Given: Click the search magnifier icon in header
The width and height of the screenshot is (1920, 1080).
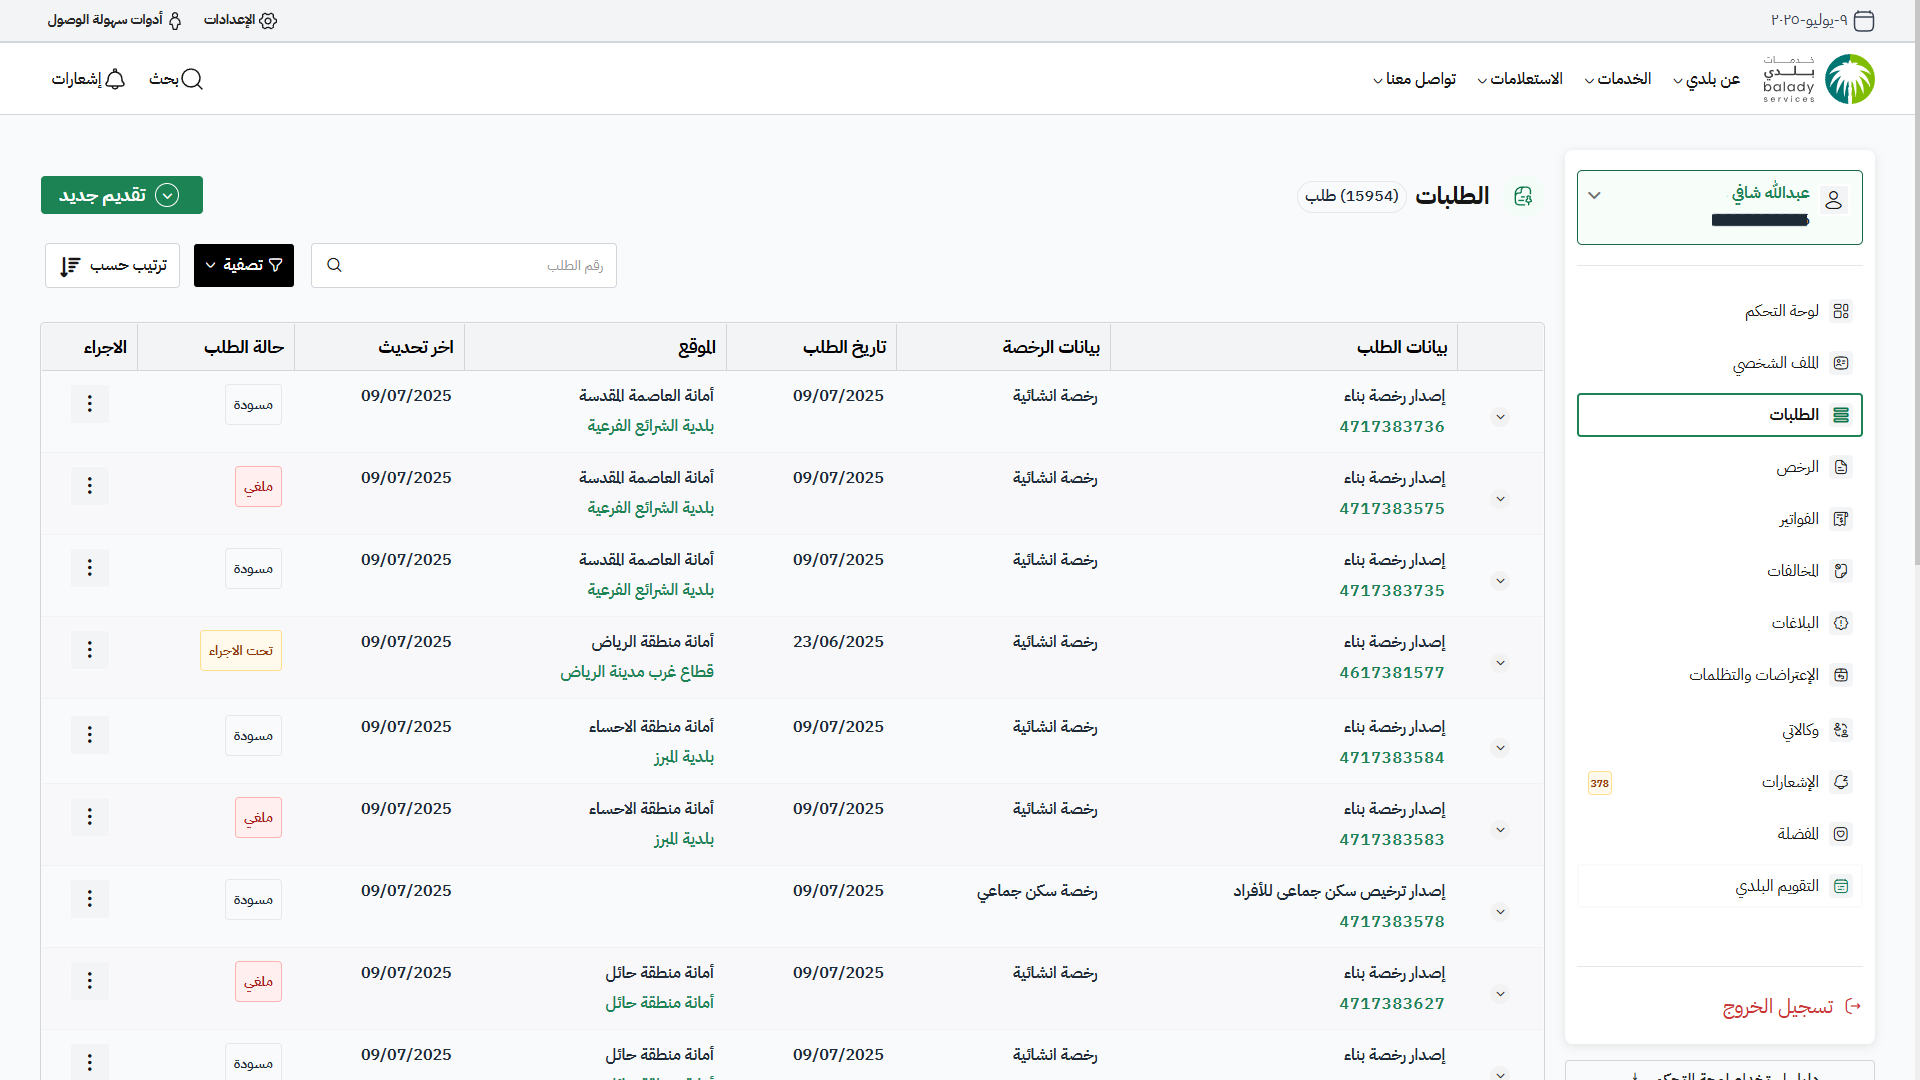Looking at the screenshot, I should click(x=192, y=79).
